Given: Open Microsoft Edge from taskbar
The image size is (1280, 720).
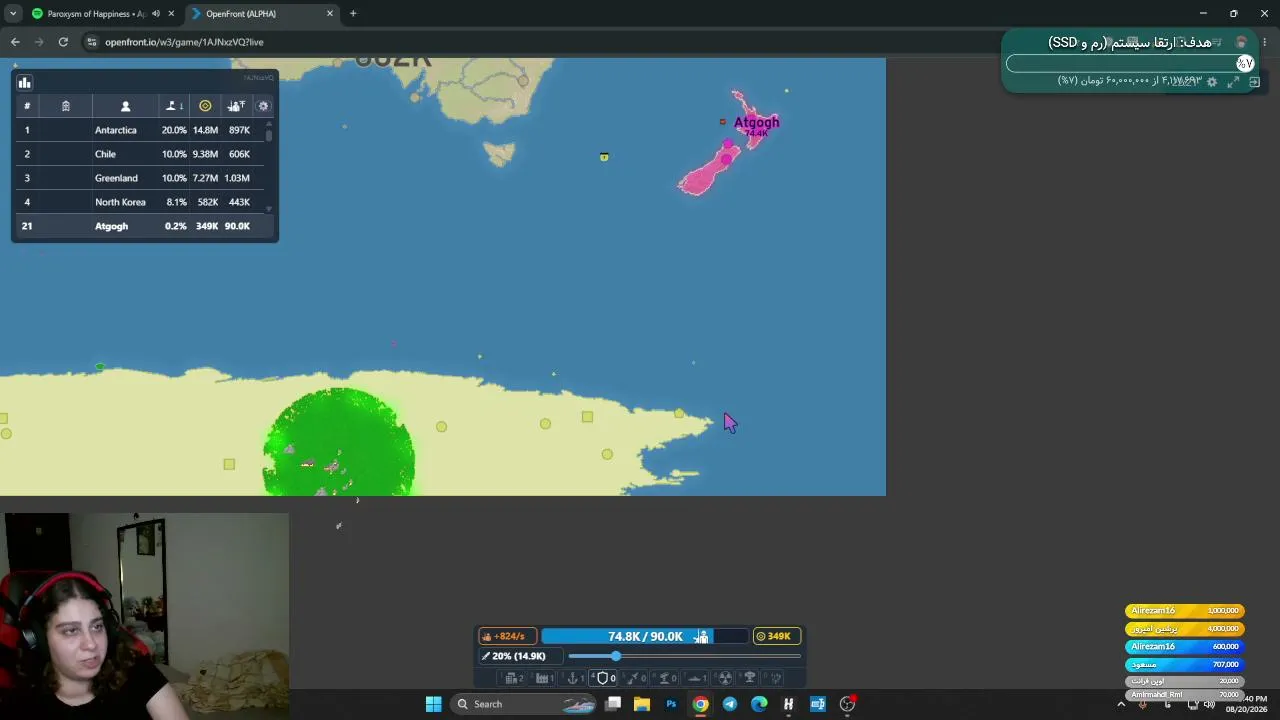Looking at the screenshot, I should [x=759, y=704].
